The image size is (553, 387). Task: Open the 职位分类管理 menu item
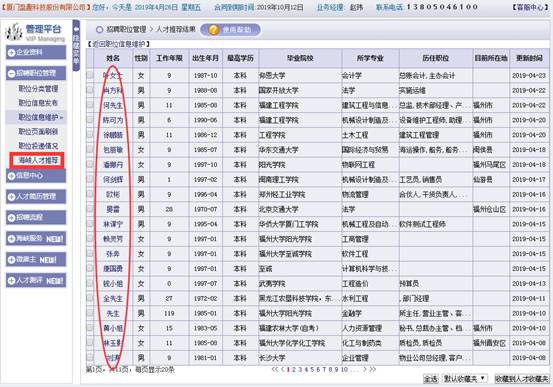point(38,89)
